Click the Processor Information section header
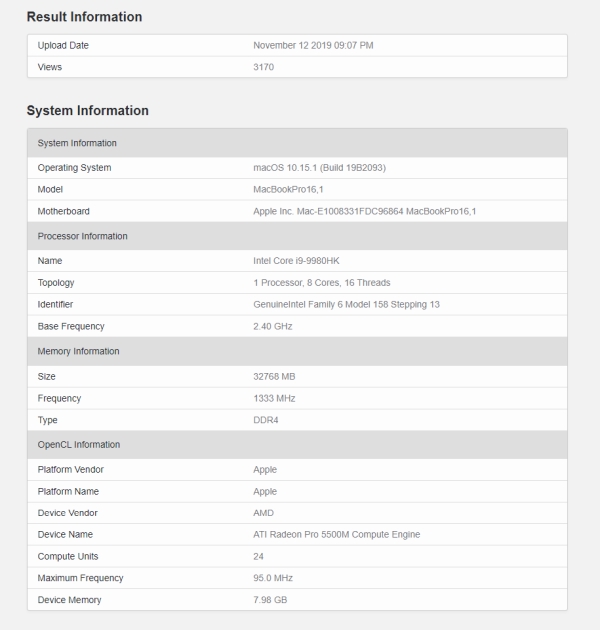The width and height of the screenshot is (600, 630). [82, 236]
